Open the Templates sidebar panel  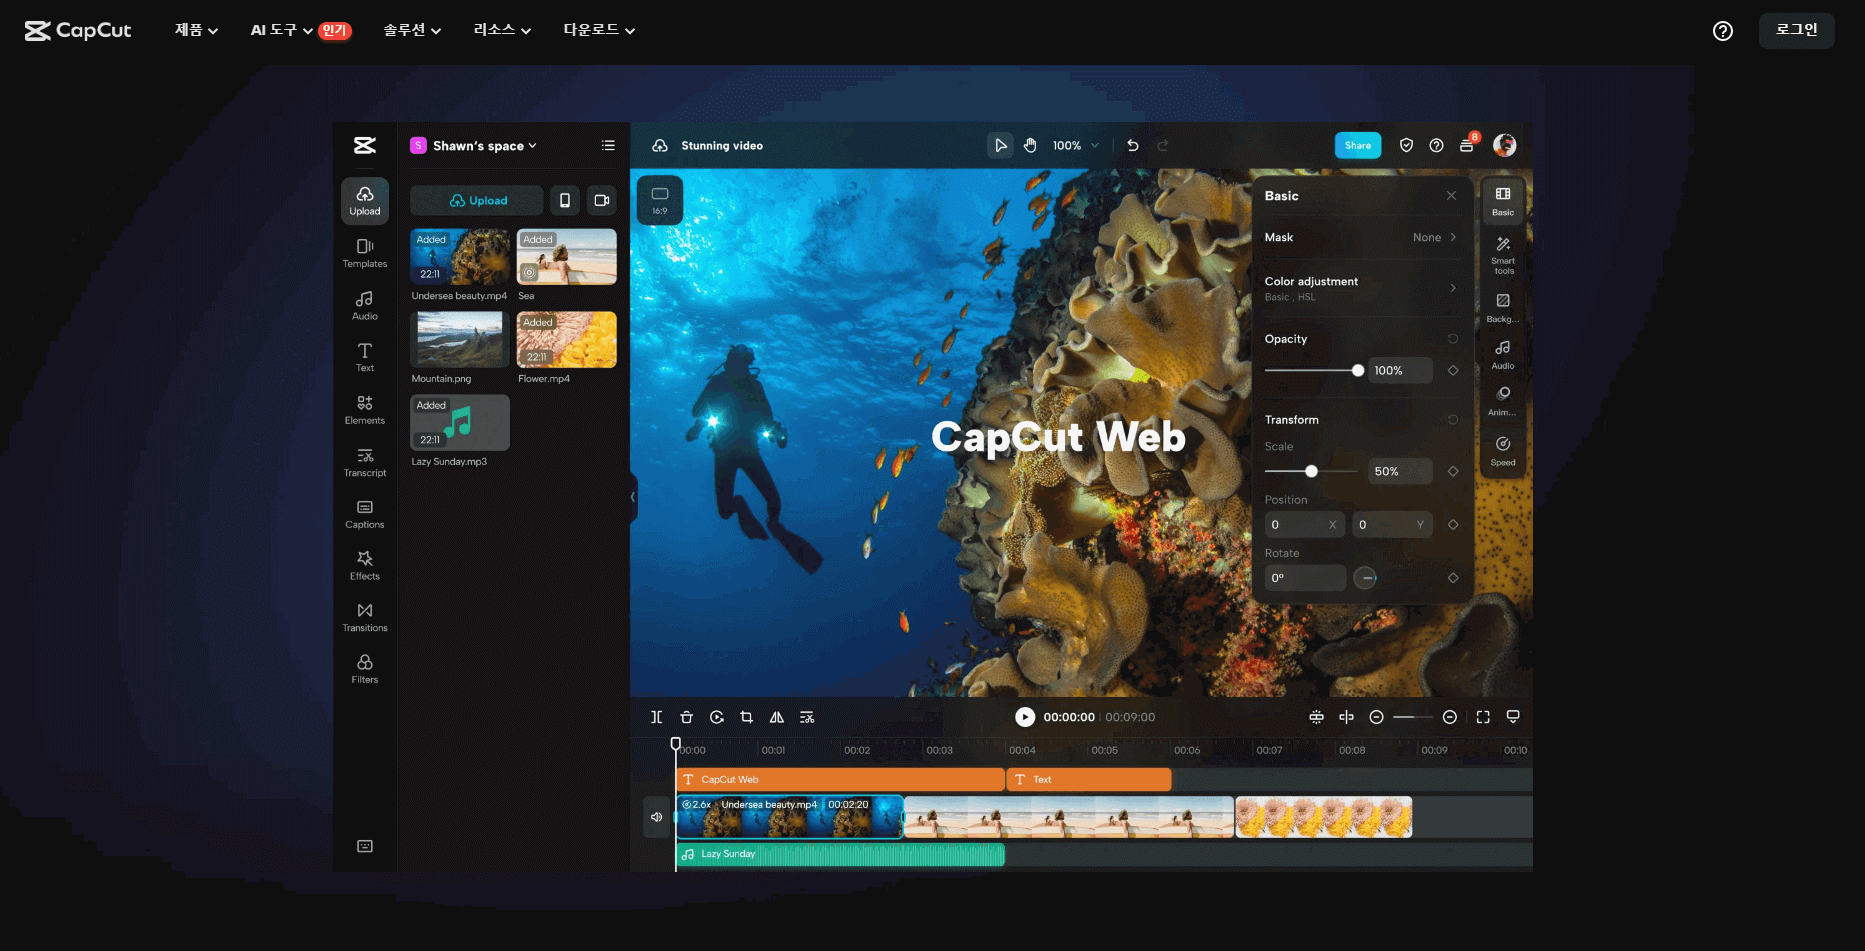[x=365, y=253]
